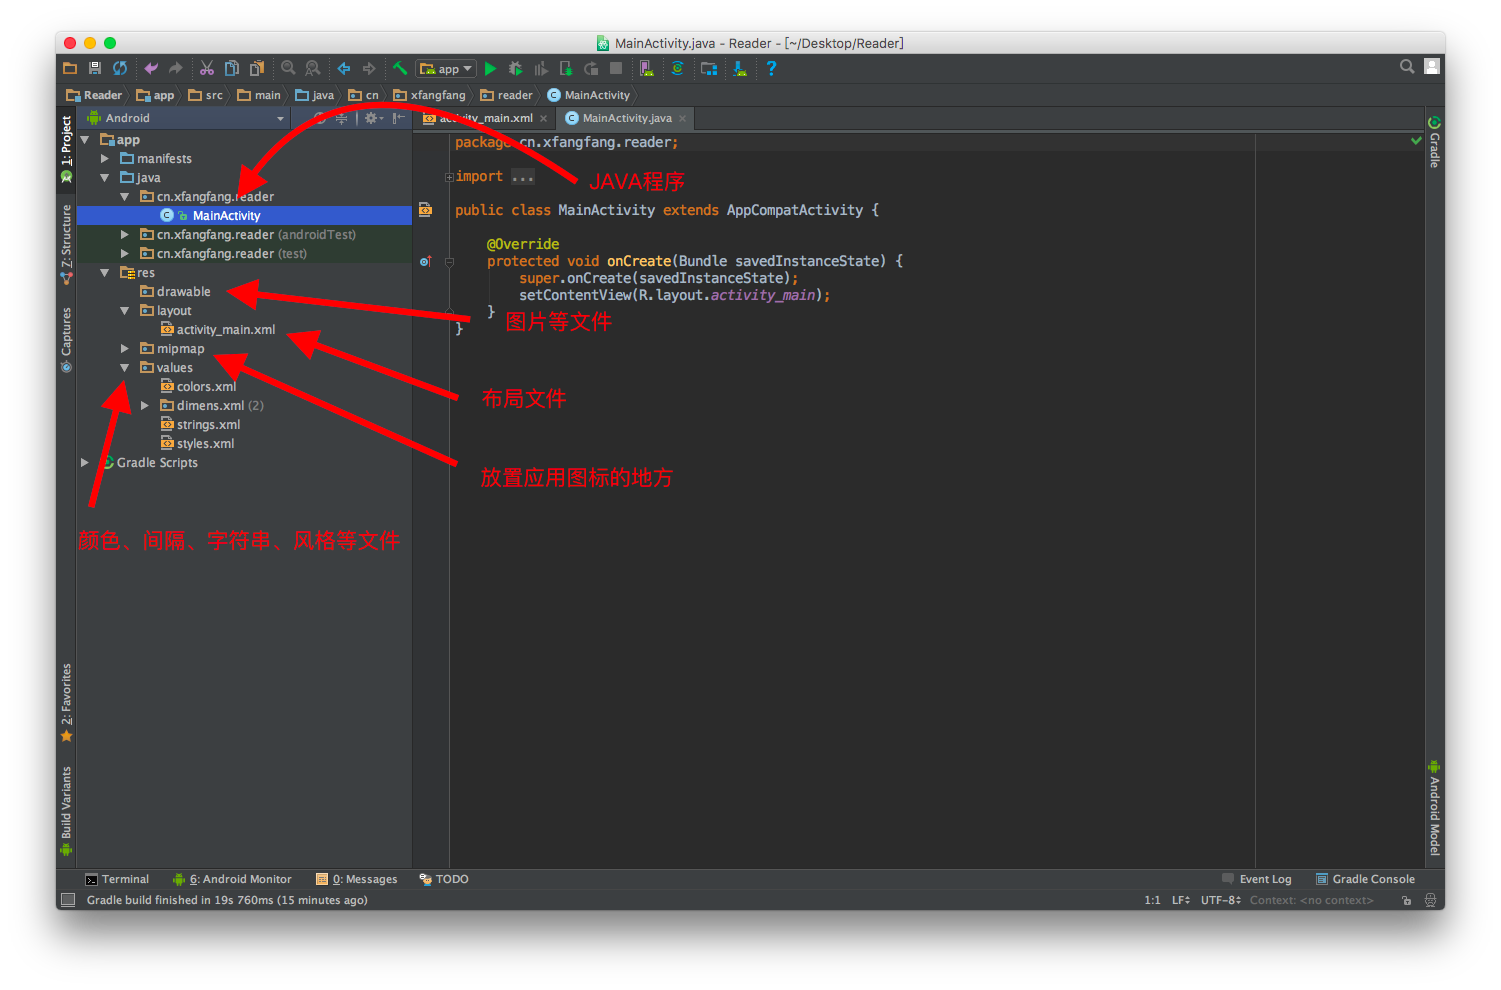Collapse the app module tree node
1501x990 pixels.
[x=85, y=140]
